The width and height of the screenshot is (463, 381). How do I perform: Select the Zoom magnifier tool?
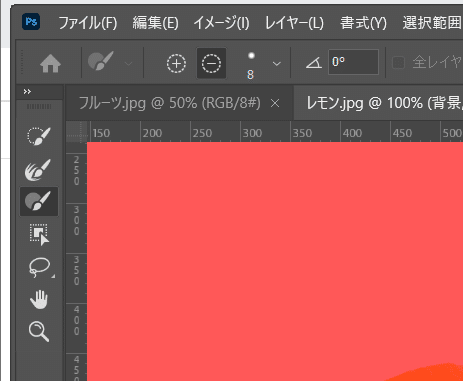(39, 331)
